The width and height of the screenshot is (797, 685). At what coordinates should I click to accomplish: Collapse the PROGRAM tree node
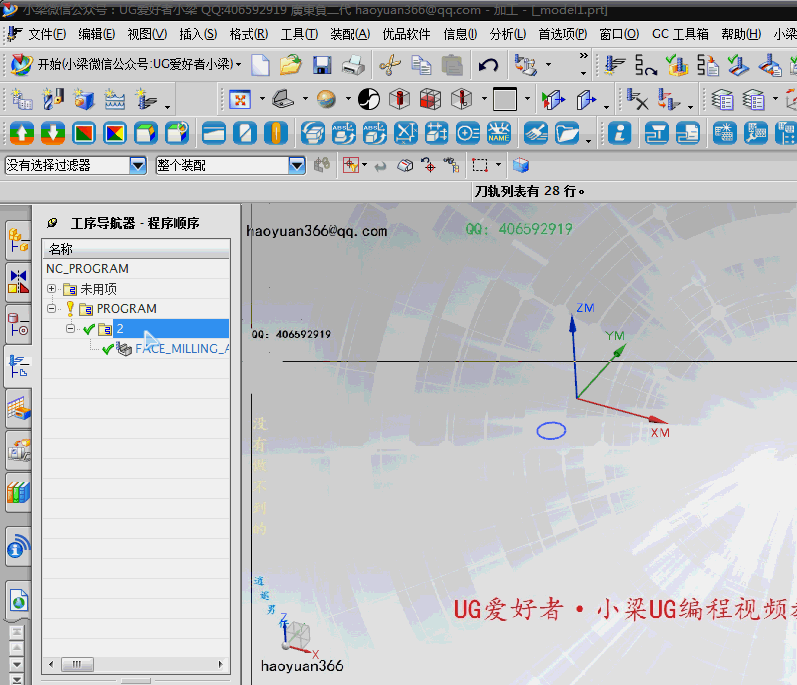[51, 309]
